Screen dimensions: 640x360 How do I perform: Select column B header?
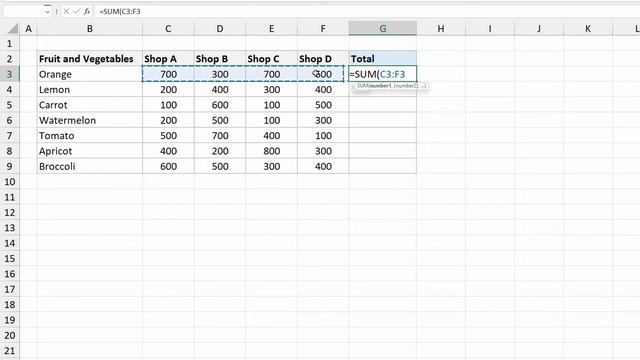tap(89, 29)
